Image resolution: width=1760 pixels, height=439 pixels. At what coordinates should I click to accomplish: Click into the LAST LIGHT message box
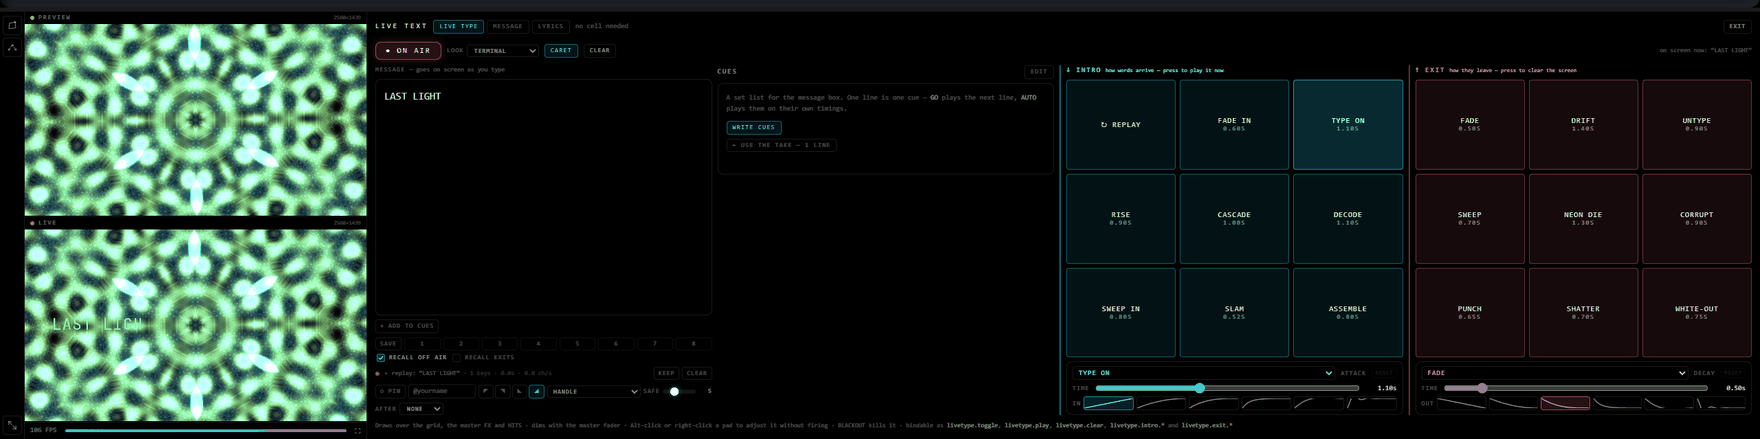543,198
